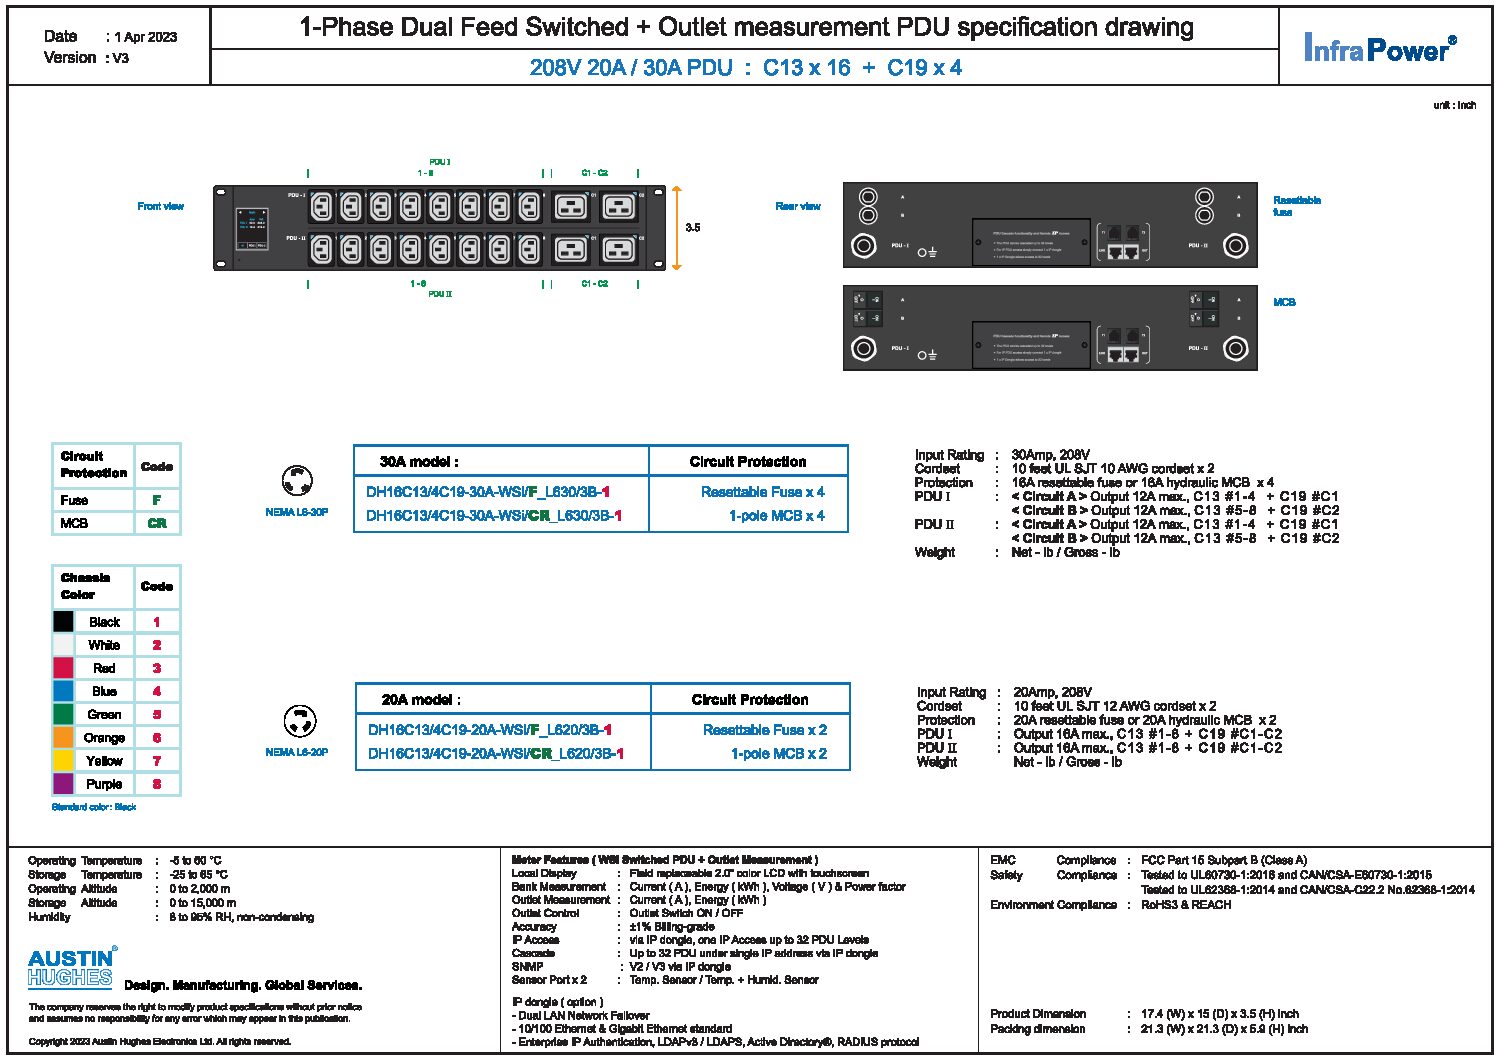This screenshot has height=1058, width=1497.
Task: Click the '208V 20A / 30A PDU' subtitle
Action: tap(745, 68)
